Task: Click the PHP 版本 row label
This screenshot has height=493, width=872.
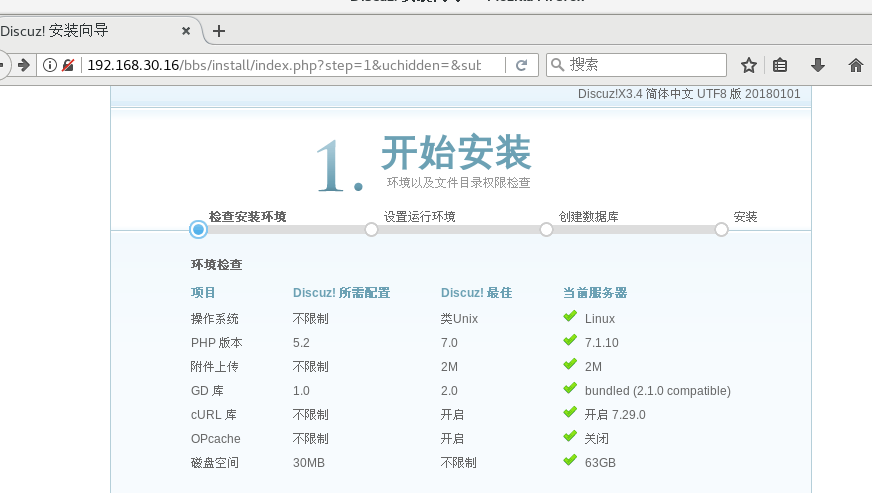Action: (x=217, y=343)
